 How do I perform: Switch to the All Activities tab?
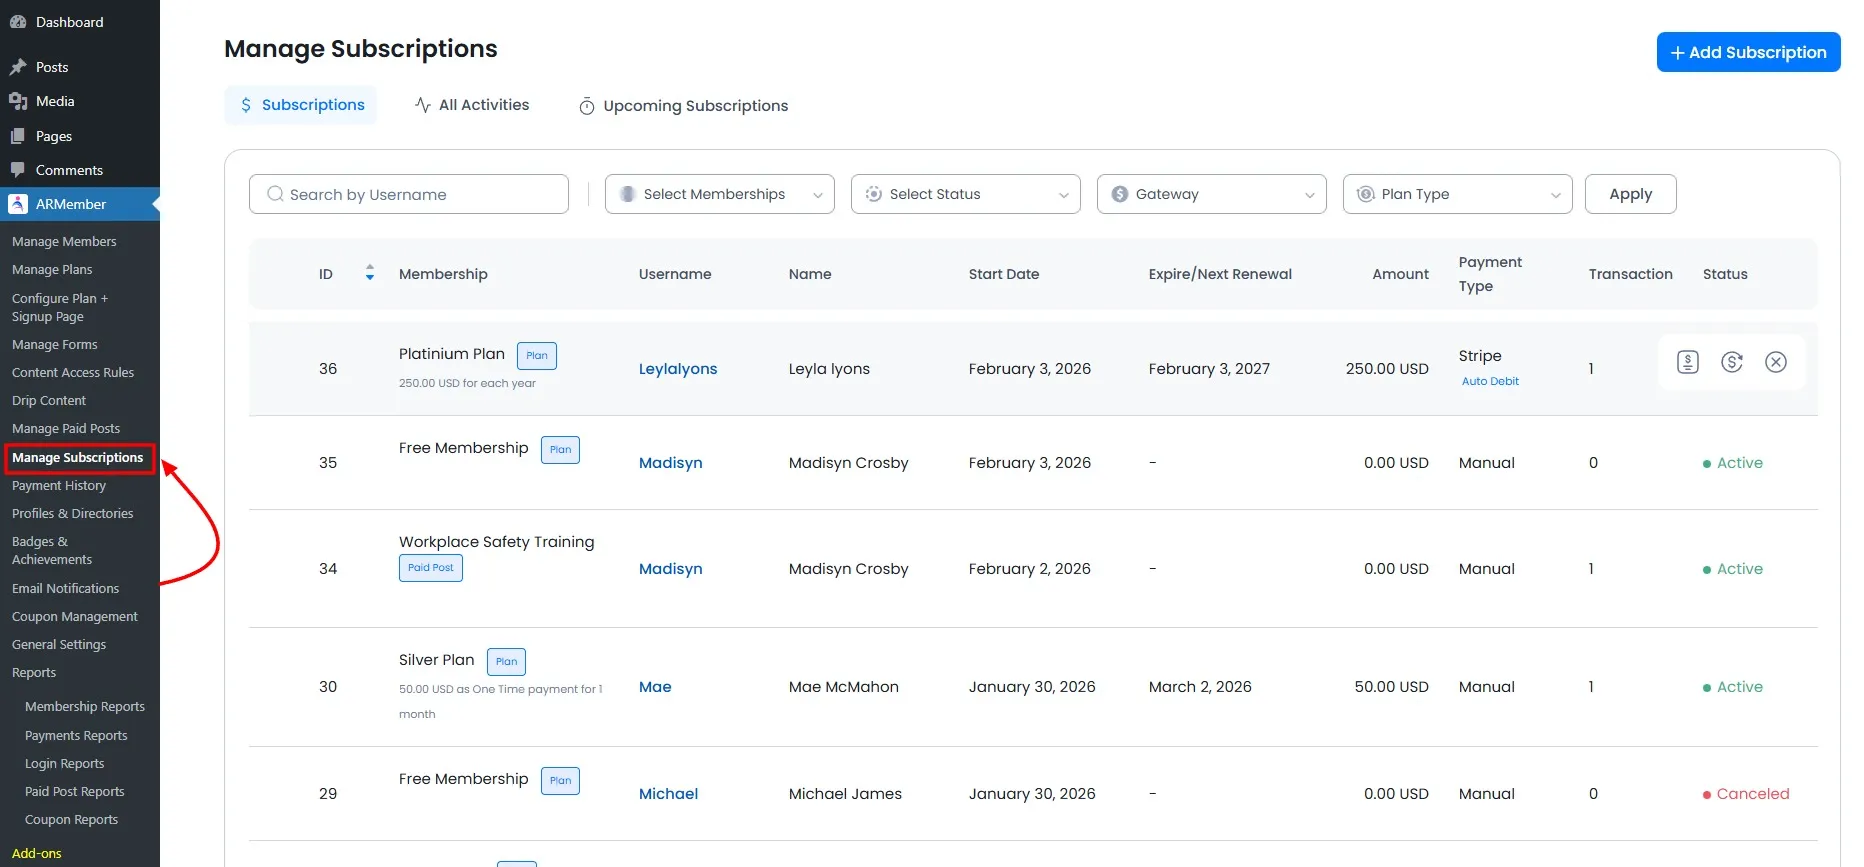pyautogui.click(x=472, y=105)
